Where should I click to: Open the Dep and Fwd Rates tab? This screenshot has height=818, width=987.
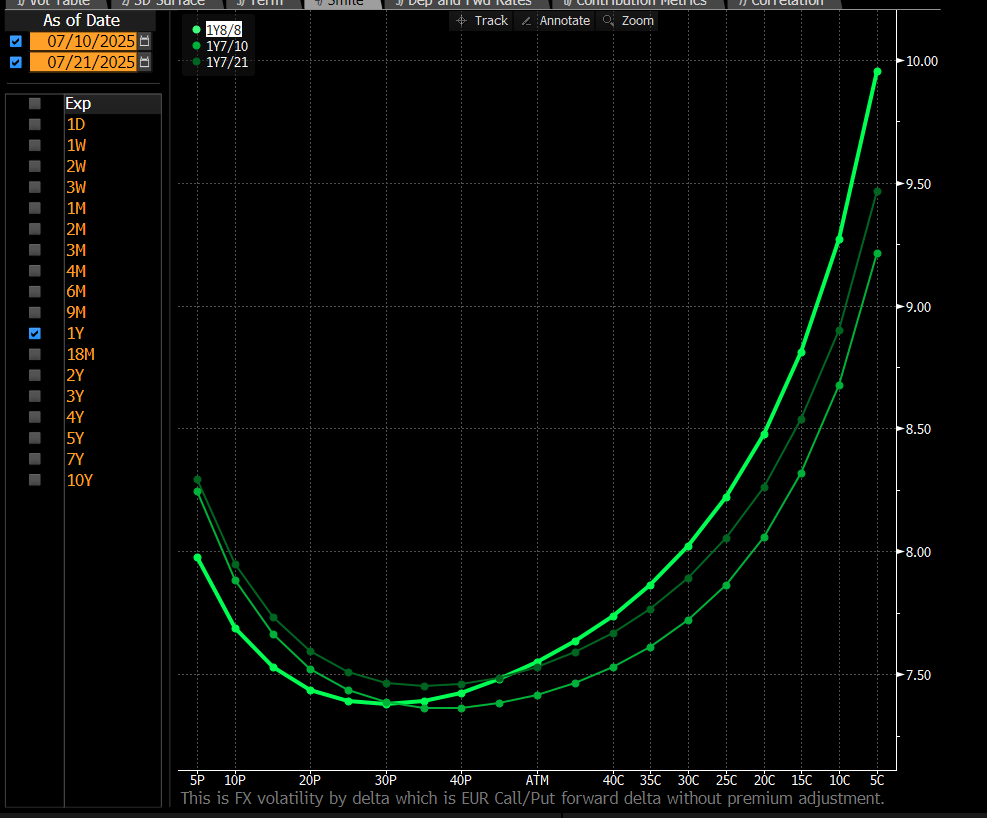(x=464, y=3)
